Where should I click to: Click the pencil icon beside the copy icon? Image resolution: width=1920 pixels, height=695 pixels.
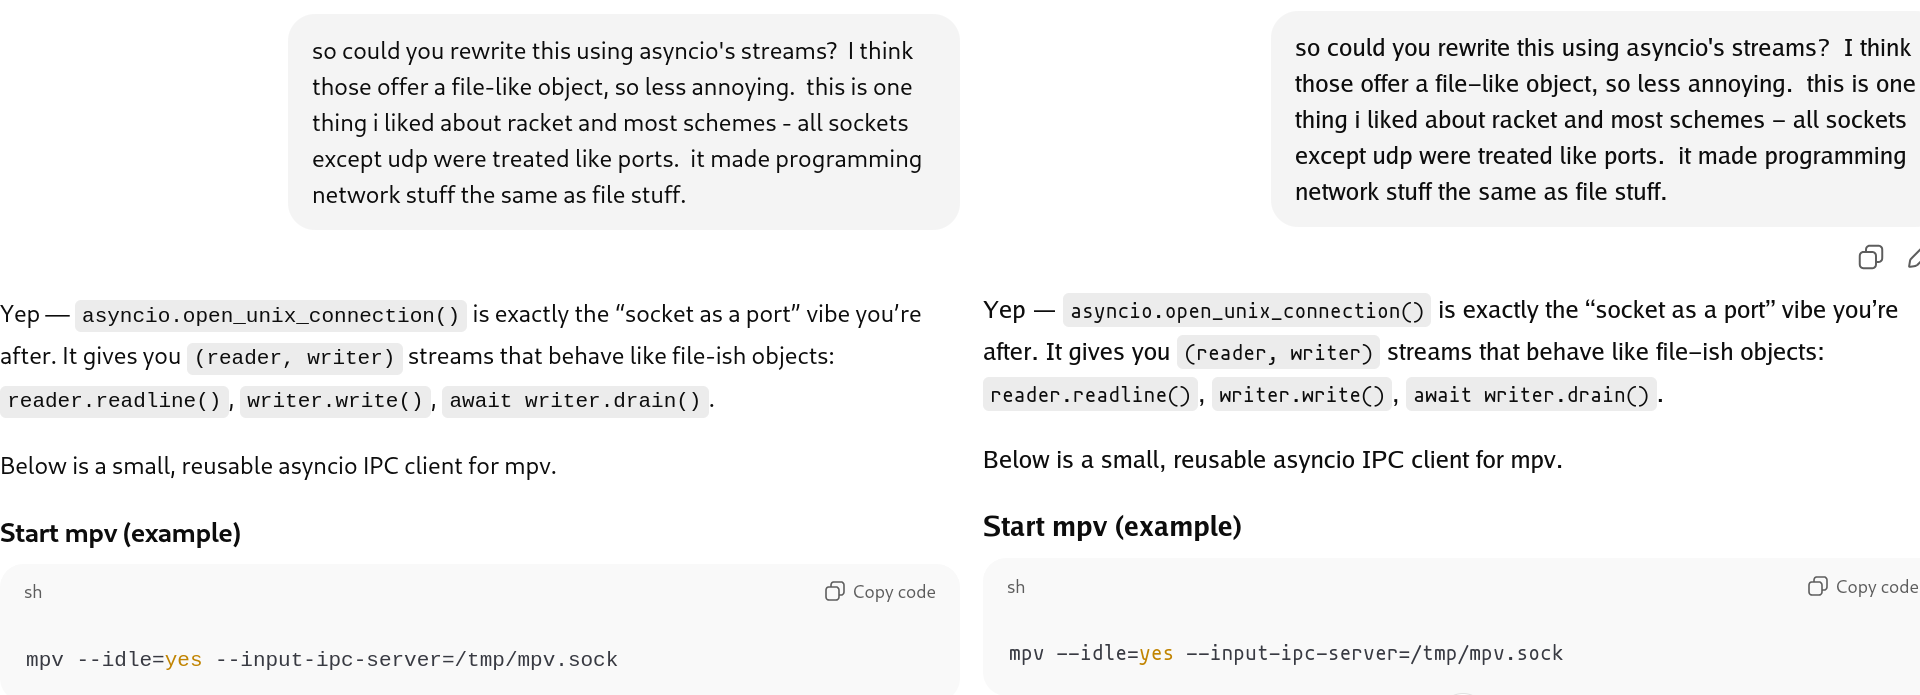1914,258
